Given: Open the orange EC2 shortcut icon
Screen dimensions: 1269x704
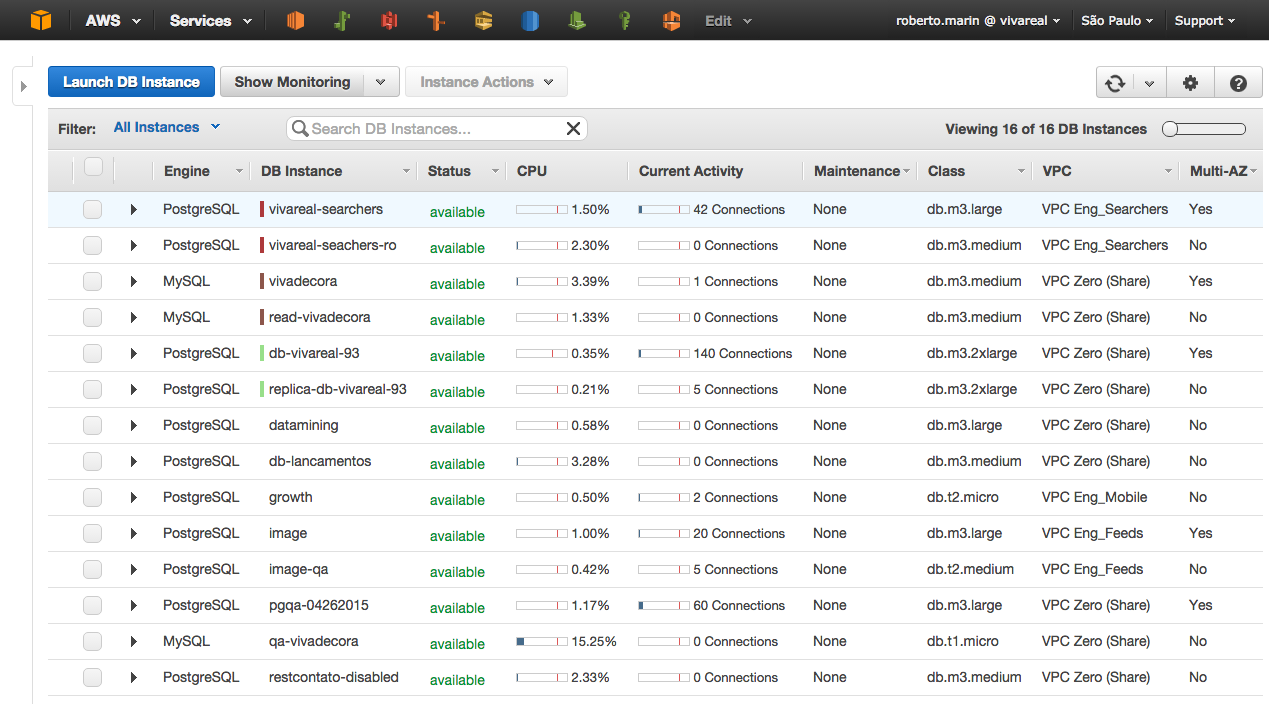Looking at the screenshot, I should click(295, 20).
